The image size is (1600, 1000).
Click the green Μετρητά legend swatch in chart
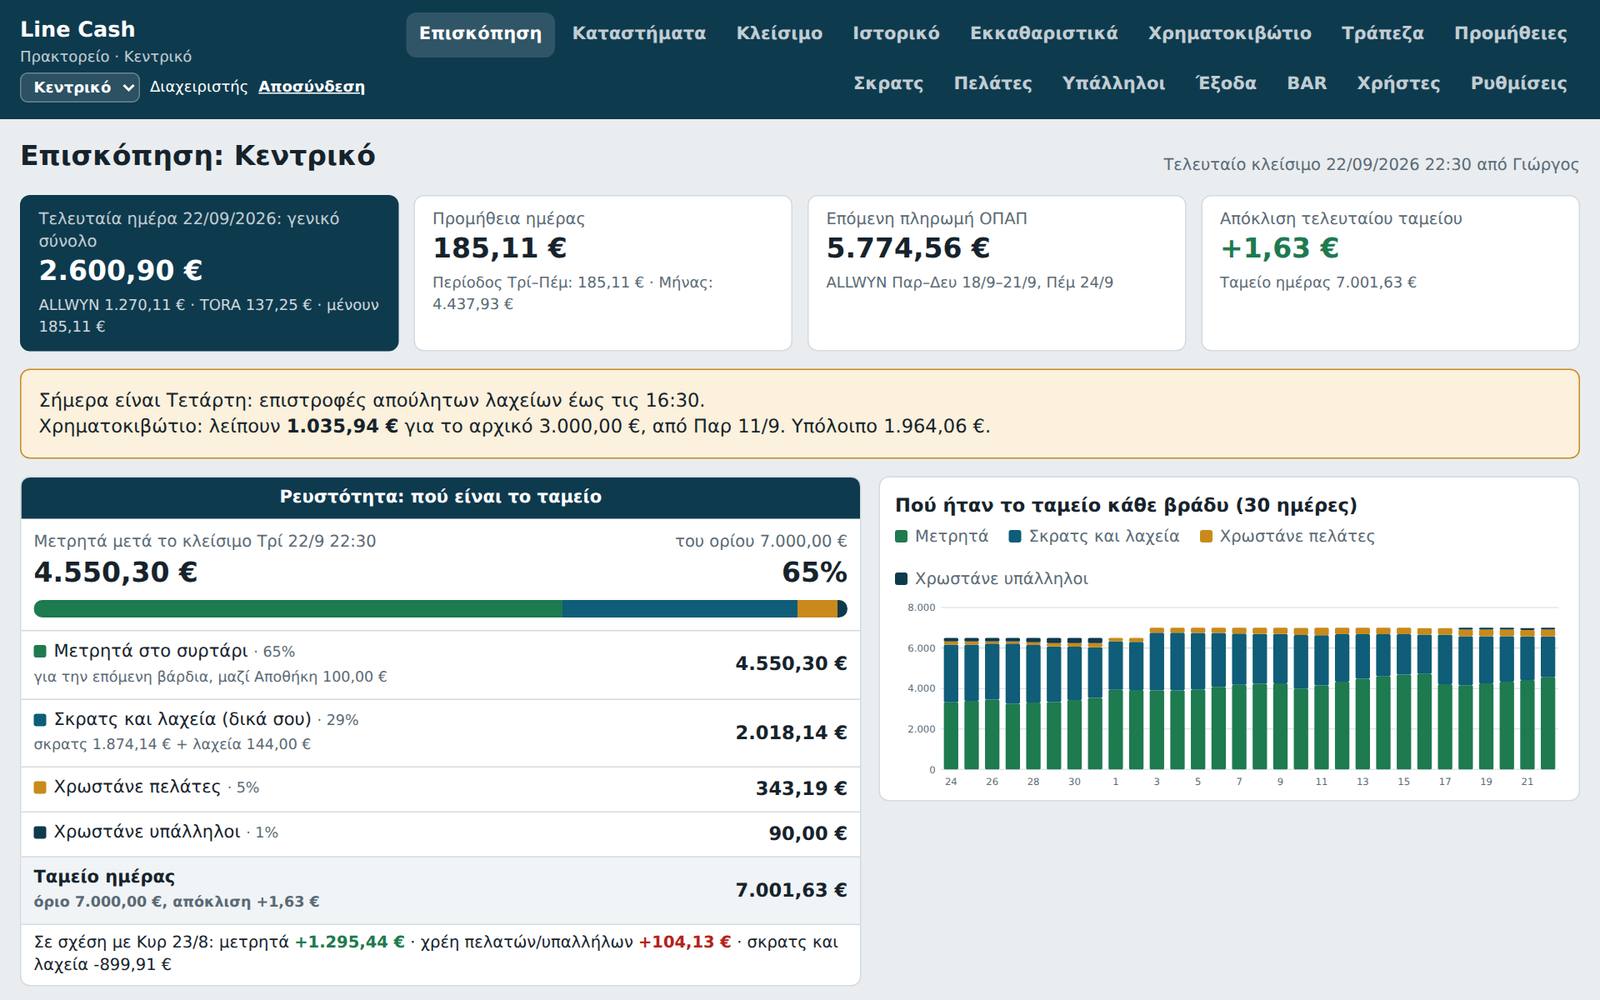tap(901, 537)
